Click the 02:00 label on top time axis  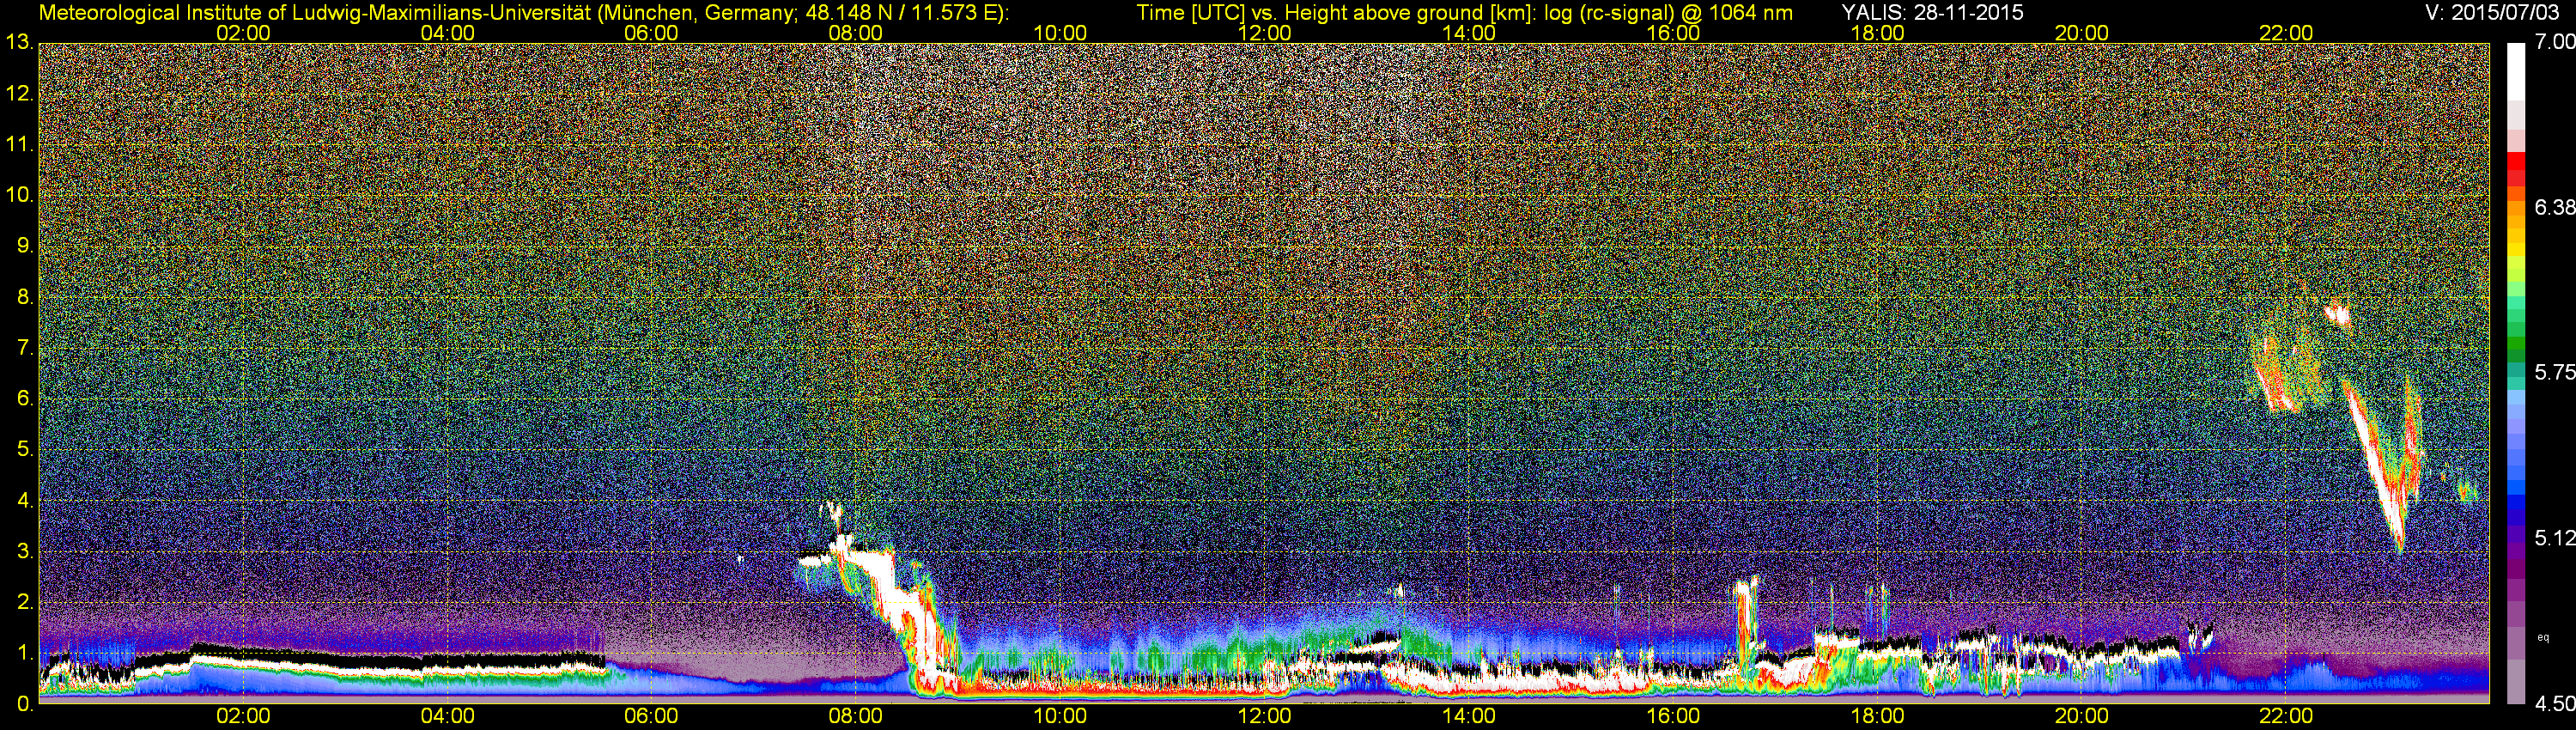[243, 33]
